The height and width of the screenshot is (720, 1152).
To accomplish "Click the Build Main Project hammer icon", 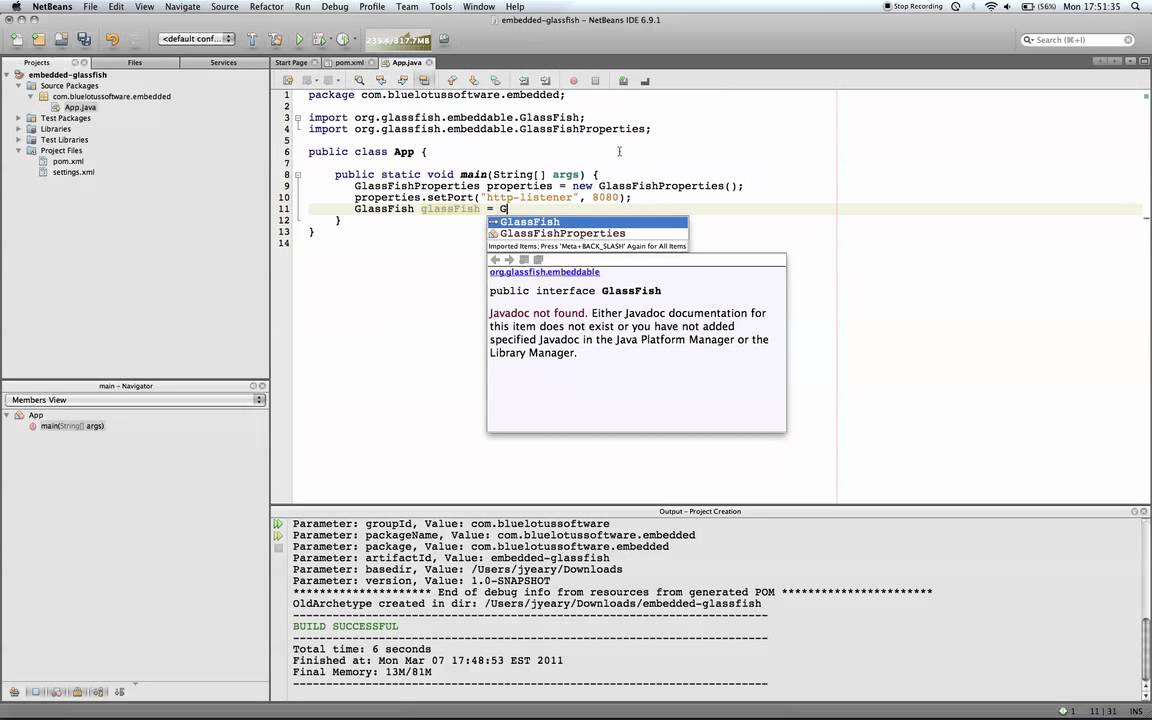I will pos(252,40).
